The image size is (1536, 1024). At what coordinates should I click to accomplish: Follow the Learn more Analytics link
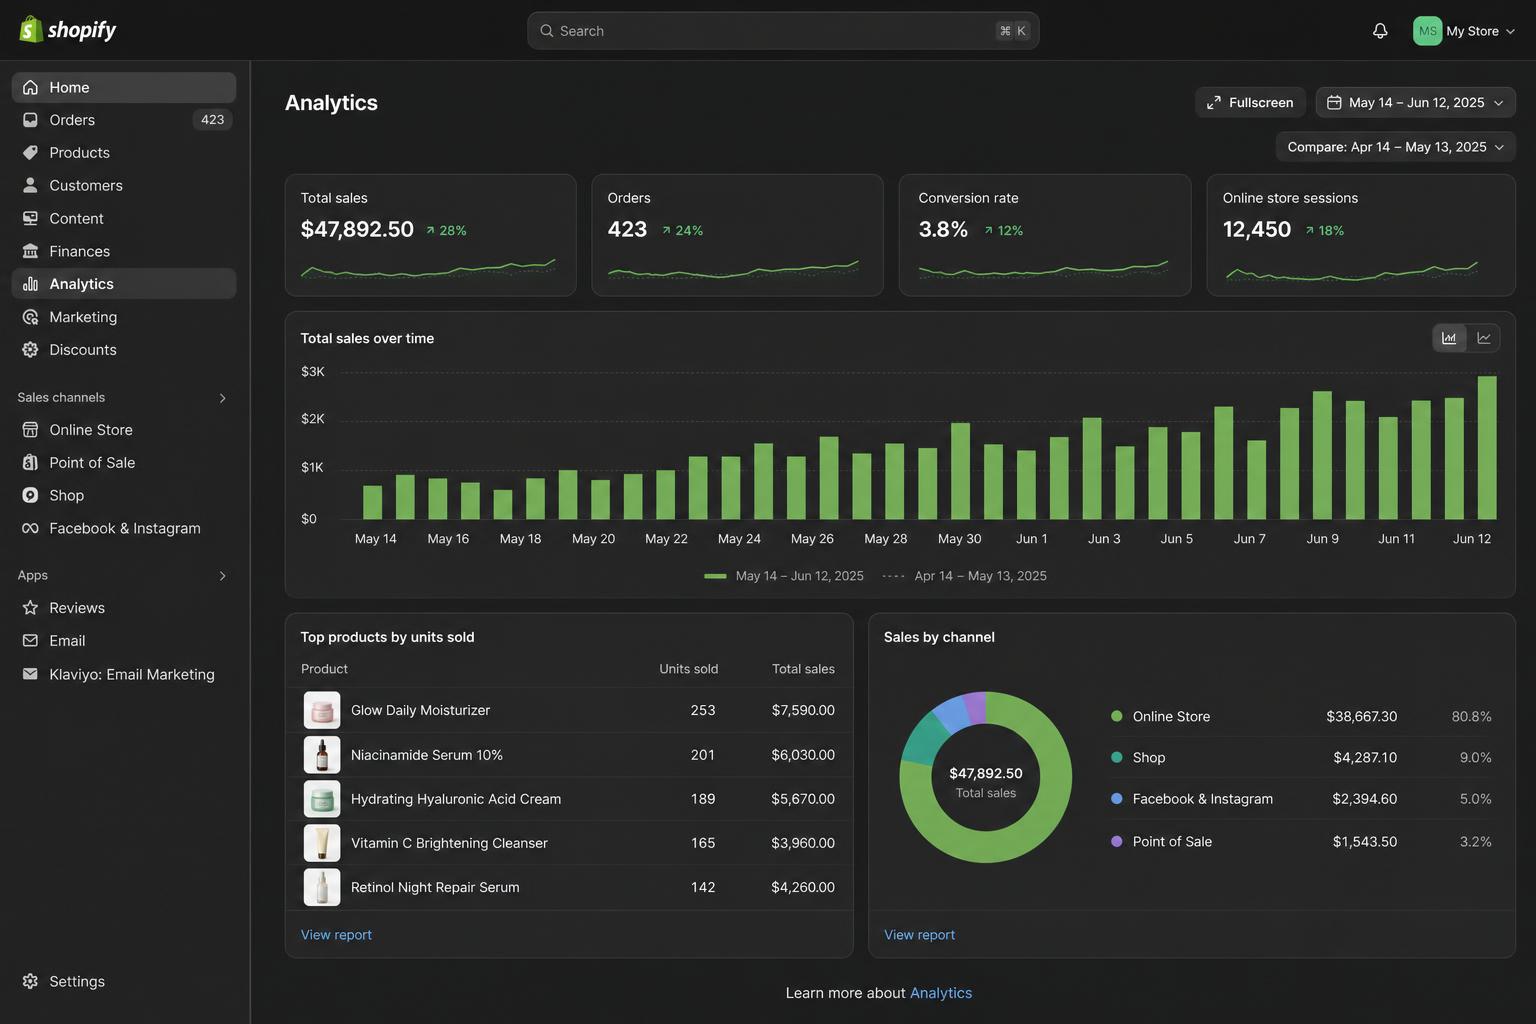pos(941,993)
